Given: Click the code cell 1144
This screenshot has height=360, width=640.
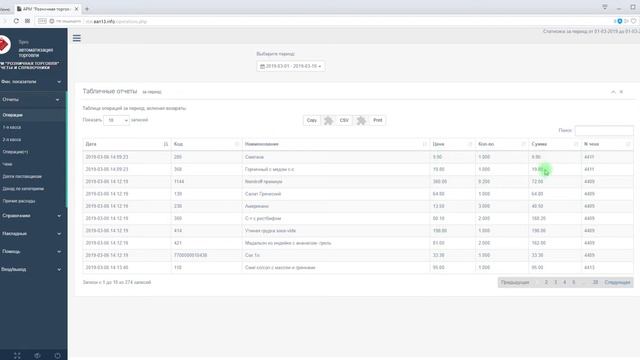Looking at the screenshot, I should pyautogui.click(x=207, y=182).
